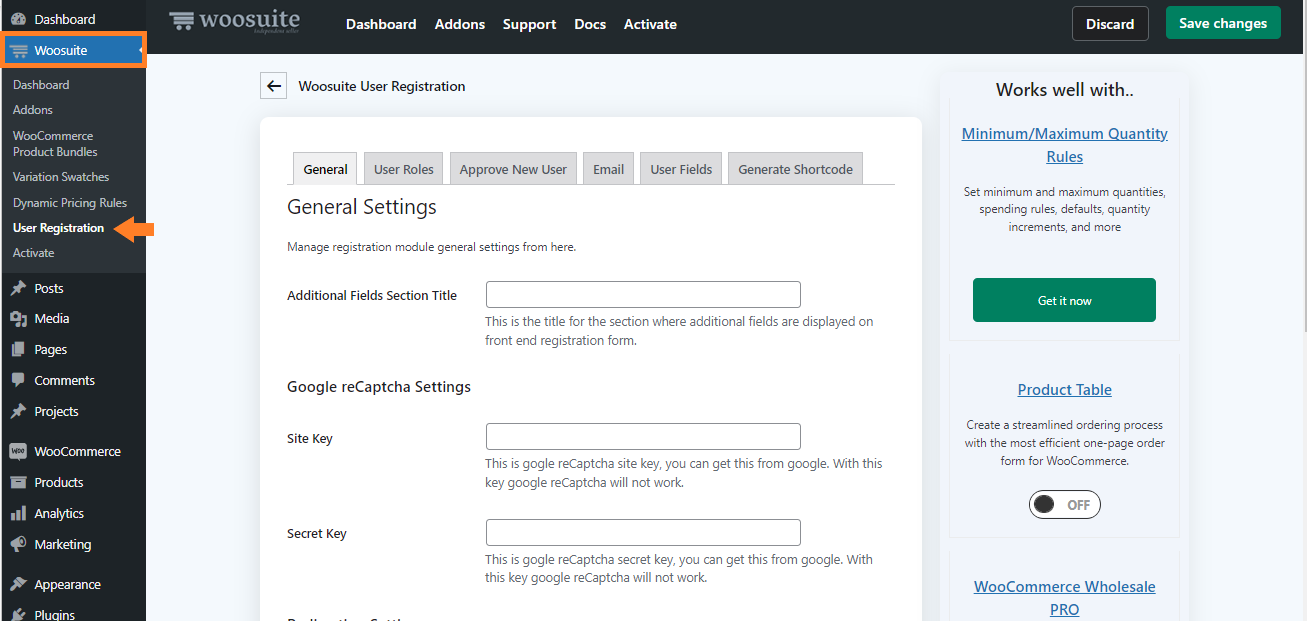Open the Generate Shortcode tab
Viewport: 1307px width, 621px height.
pyautogui.click(x=795, y=169)
